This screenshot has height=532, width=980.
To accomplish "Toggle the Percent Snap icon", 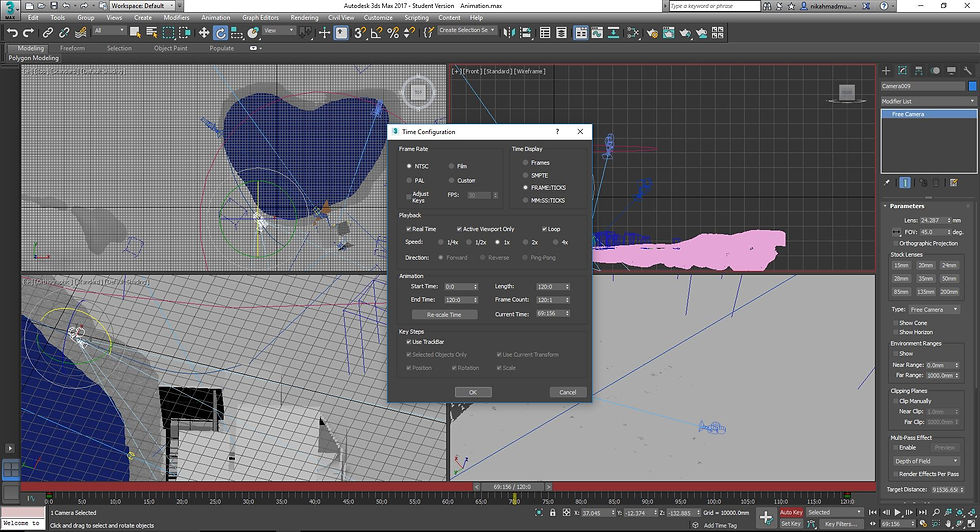I will pyautogui.click(x=392, y=33).
